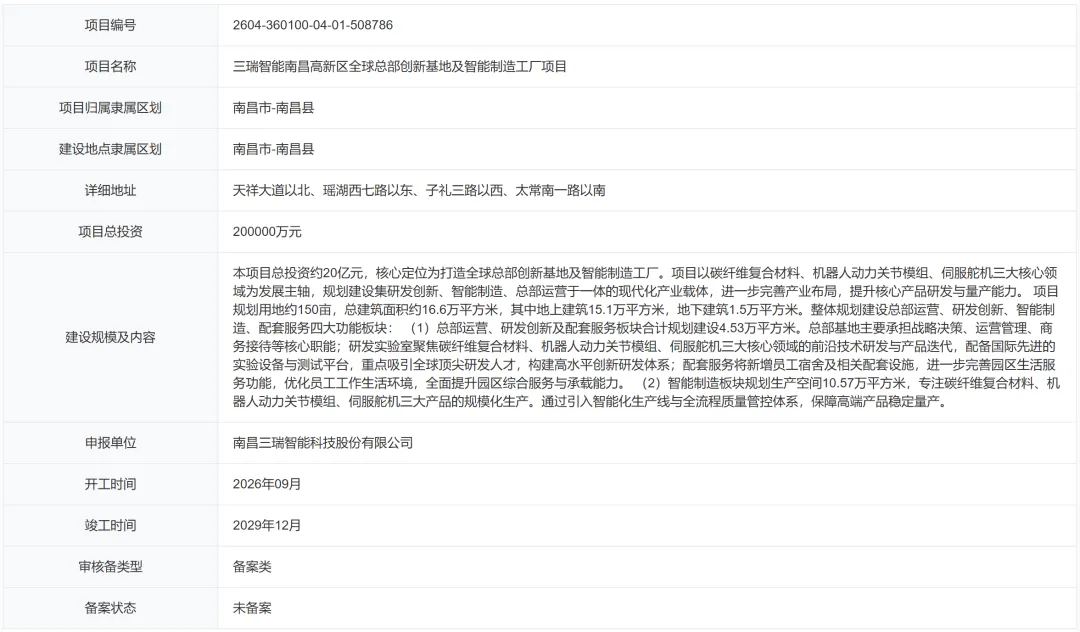Select the 竣工时间 label cell
Image resolution: width=1080 pixels, height=632 pixels.
[110, 525]
